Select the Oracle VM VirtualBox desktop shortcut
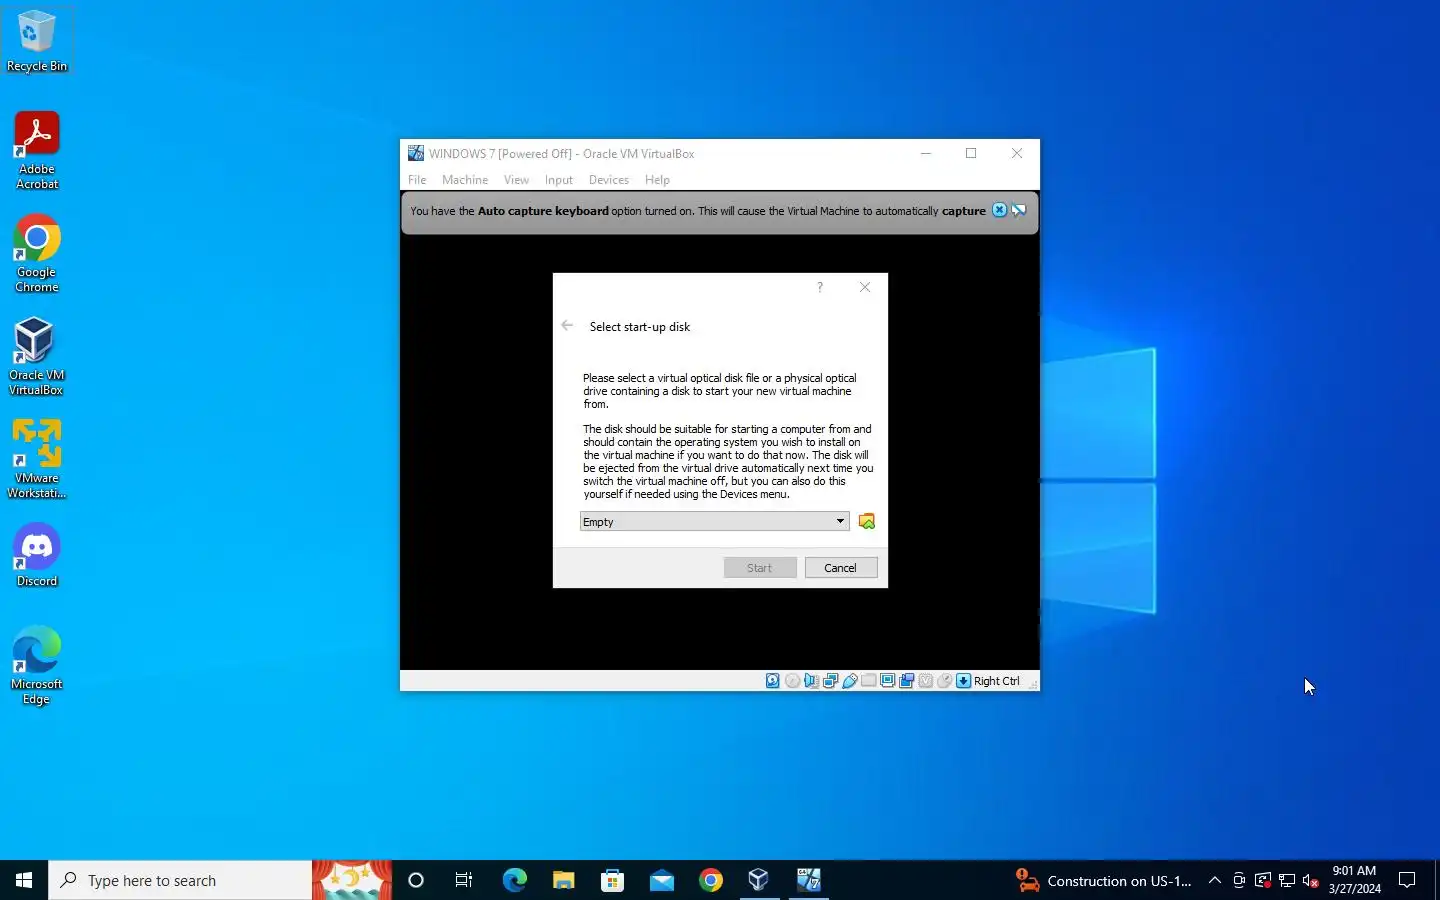 (37, 357)
